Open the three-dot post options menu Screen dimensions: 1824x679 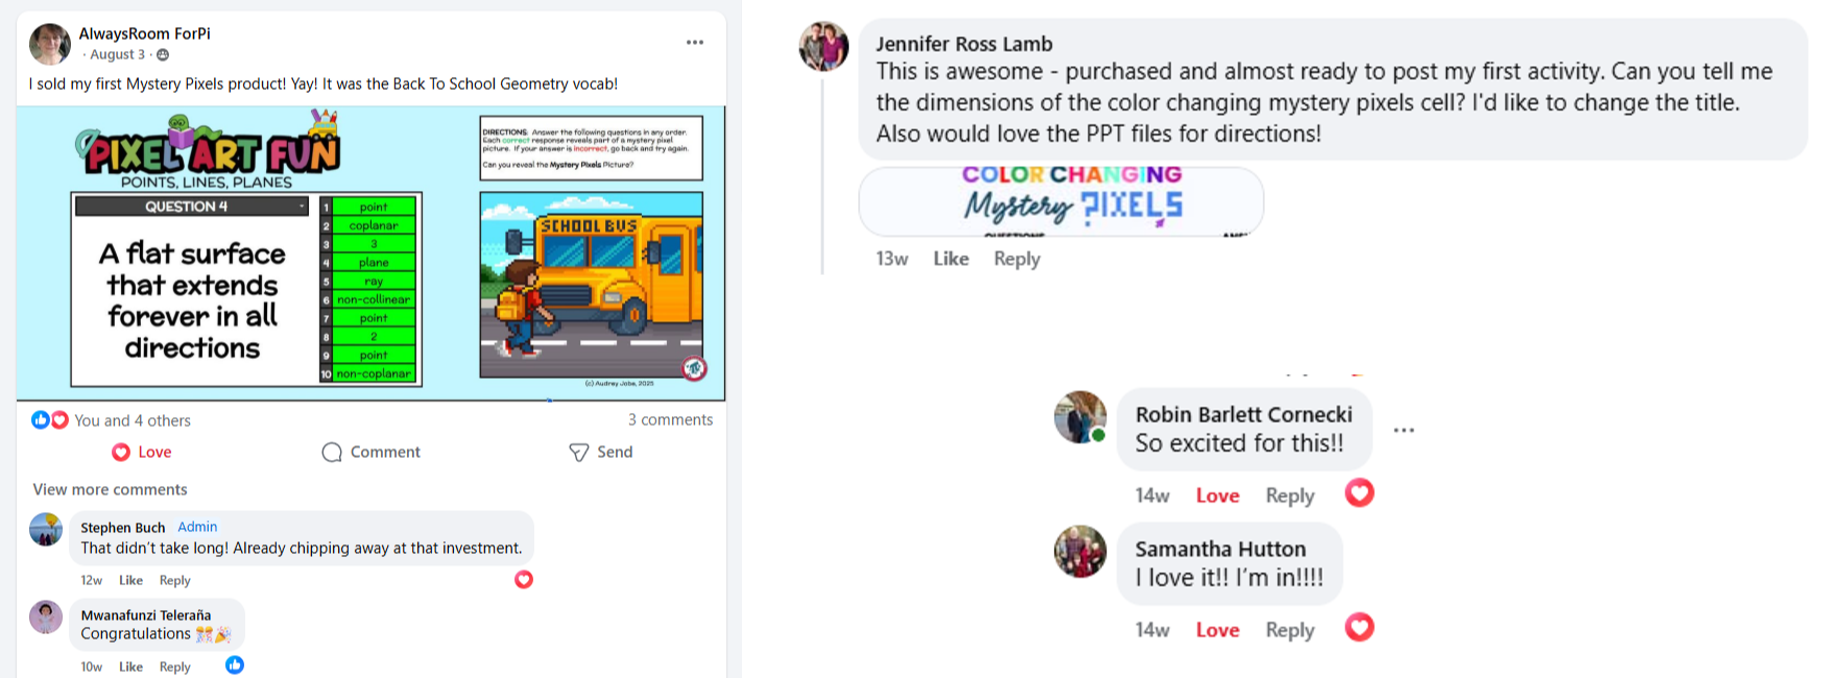pos(695,42)
